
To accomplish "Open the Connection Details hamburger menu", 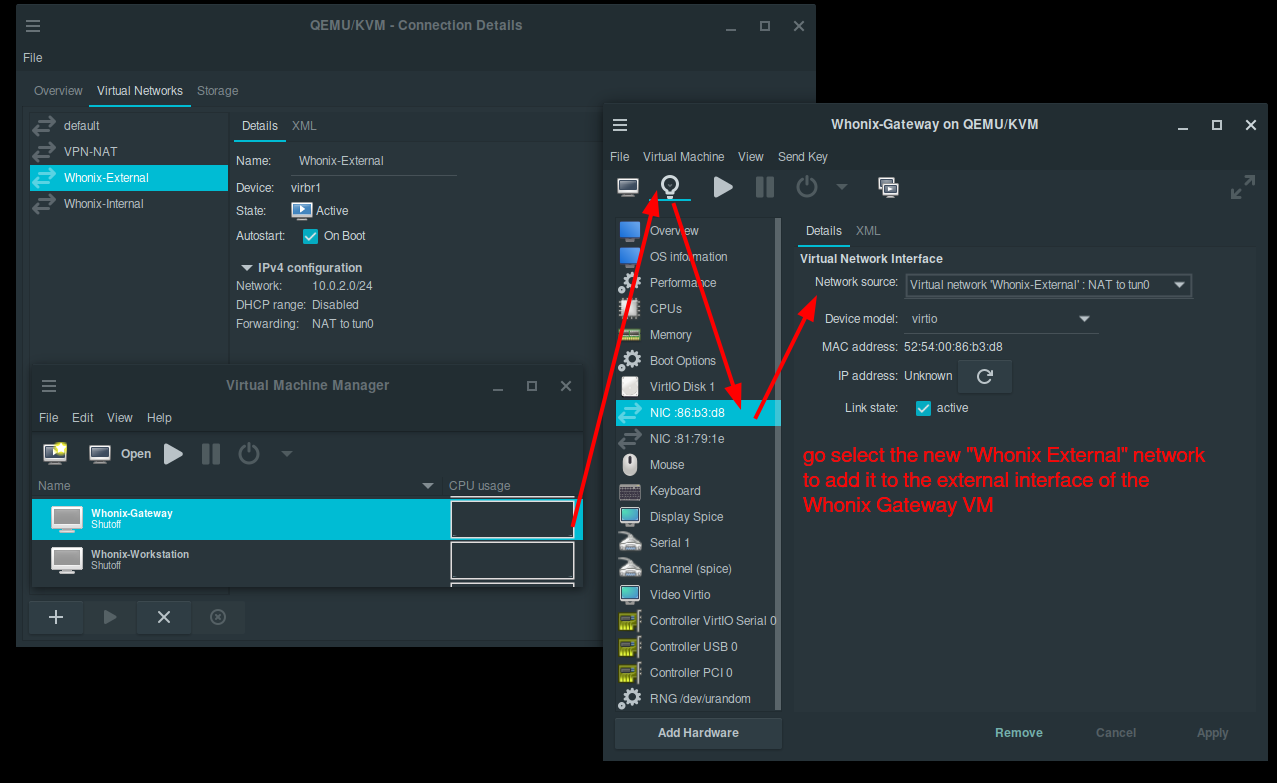I will click(x=34, y=26).
